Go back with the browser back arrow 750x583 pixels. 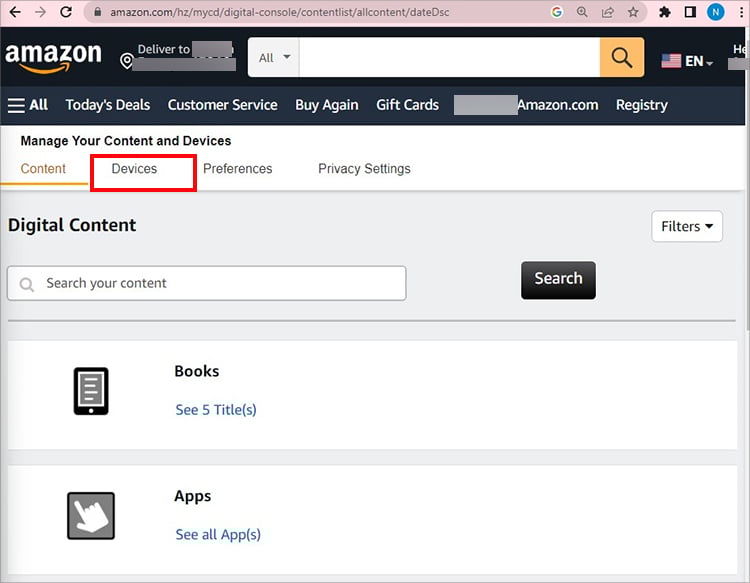[15, 12]
